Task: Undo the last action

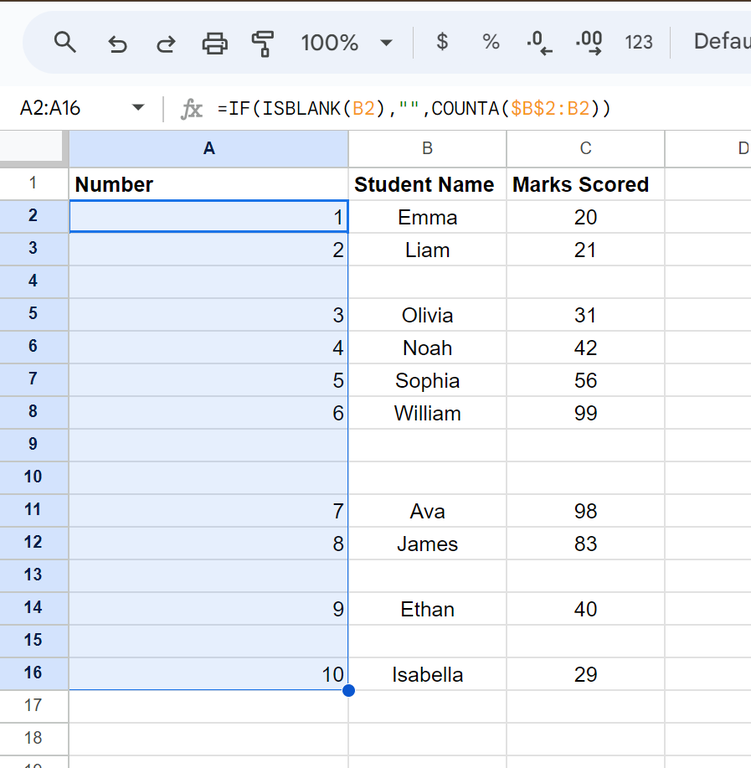Action: coord(117,42)
